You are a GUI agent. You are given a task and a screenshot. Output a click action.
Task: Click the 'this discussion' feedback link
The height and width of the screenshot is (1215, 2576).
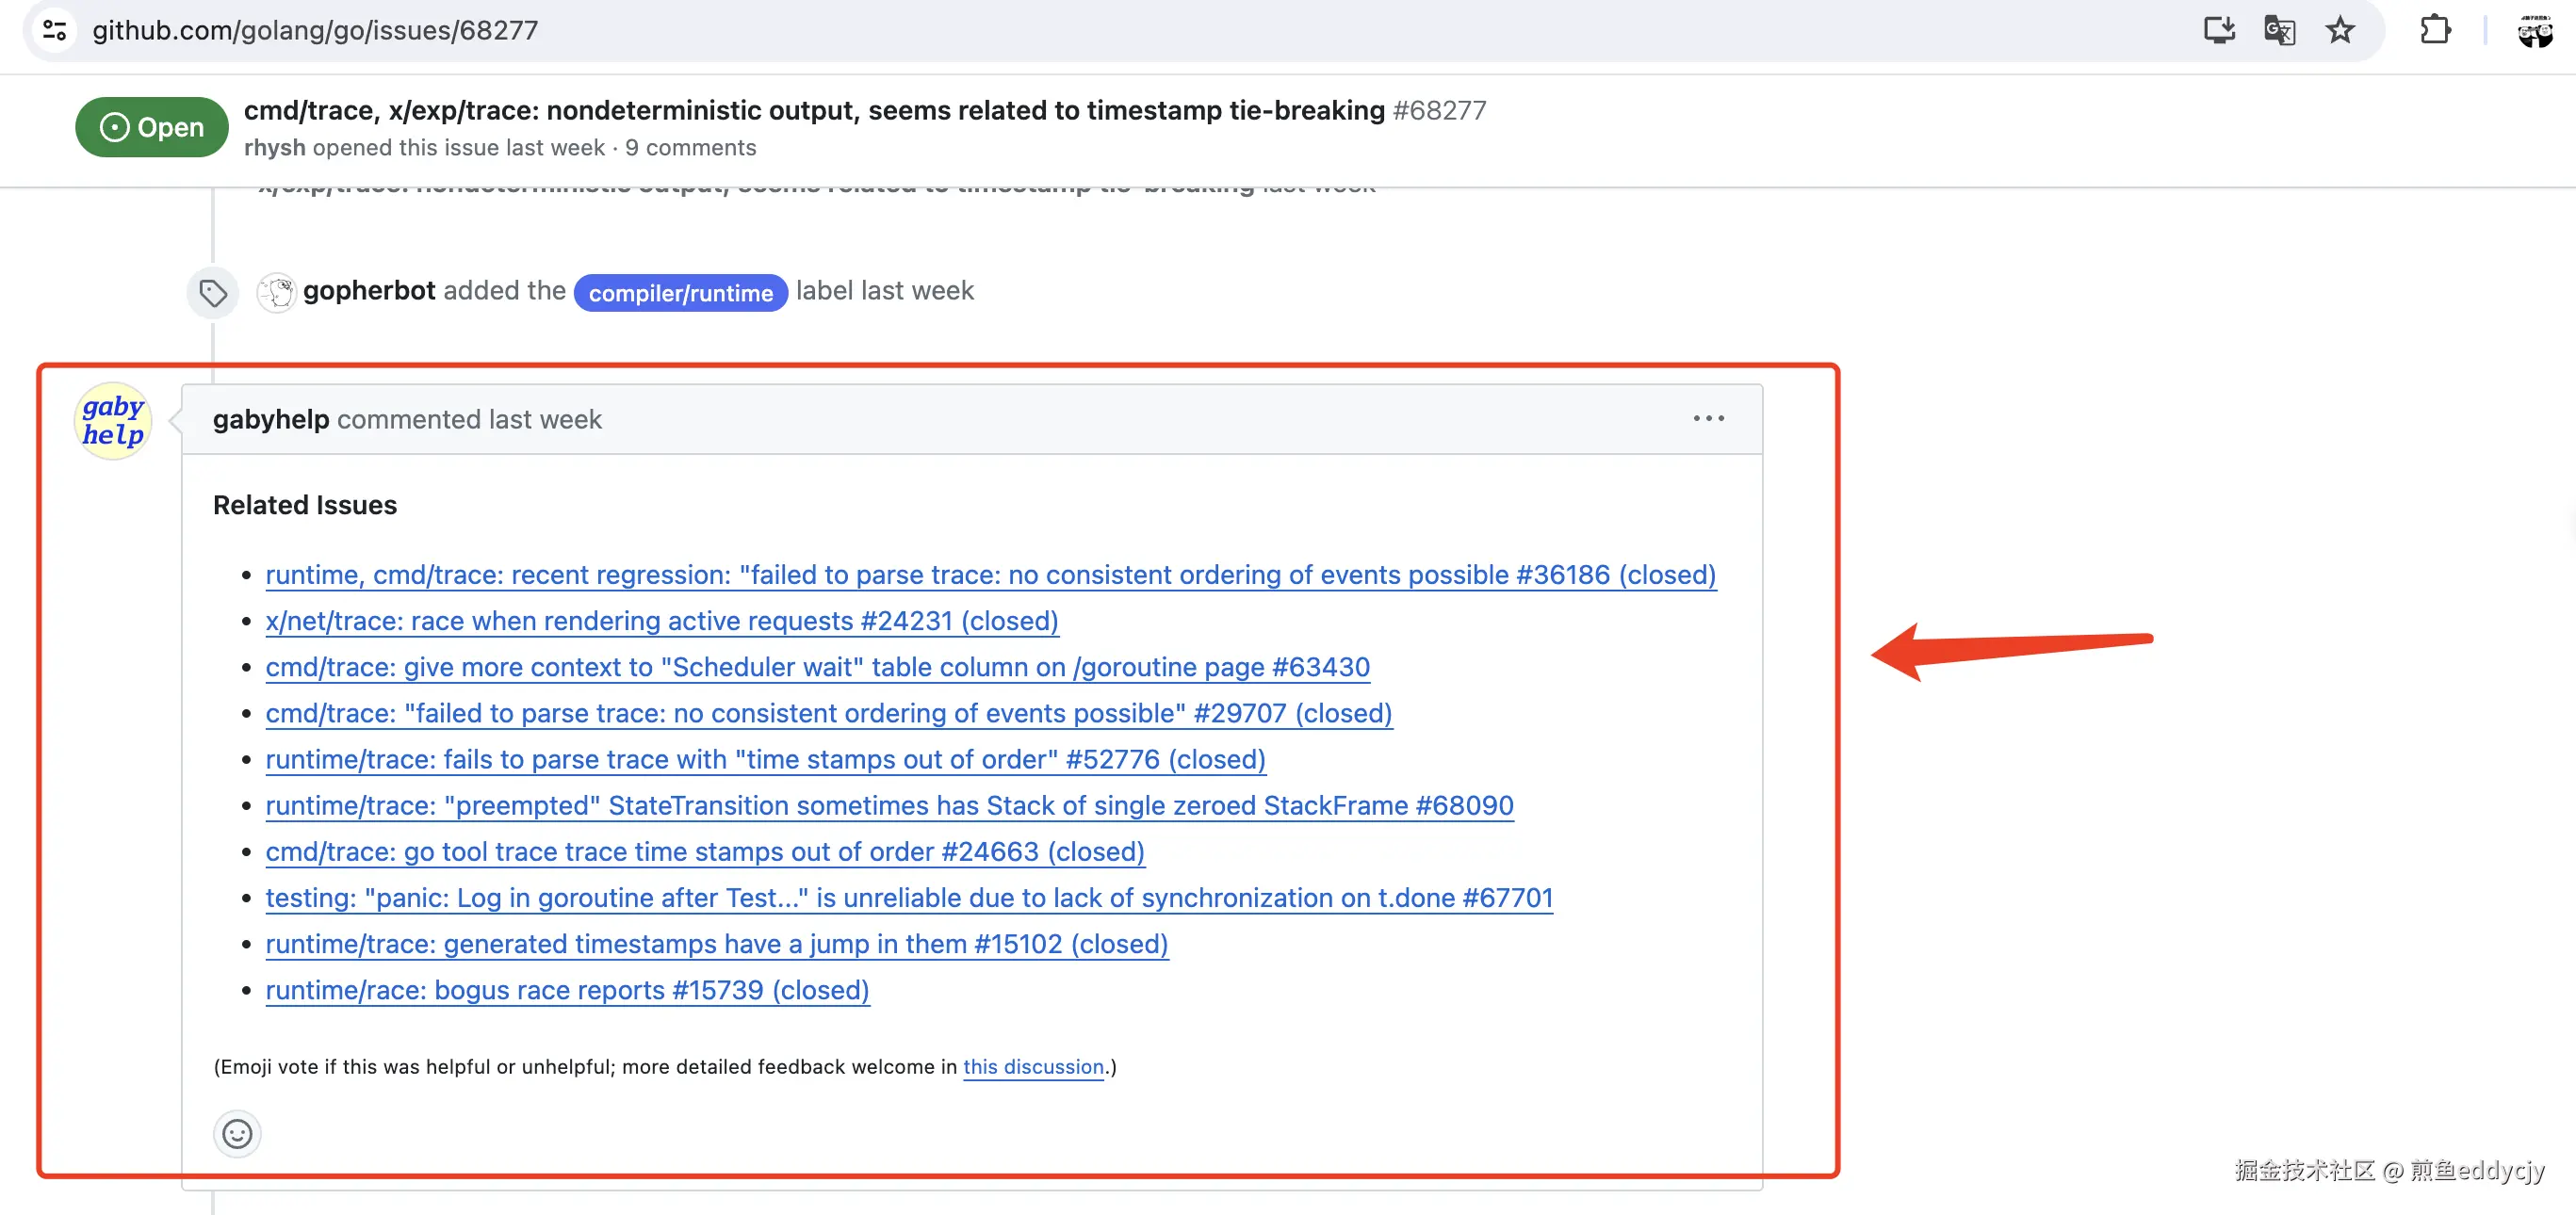[1033, 1067]
